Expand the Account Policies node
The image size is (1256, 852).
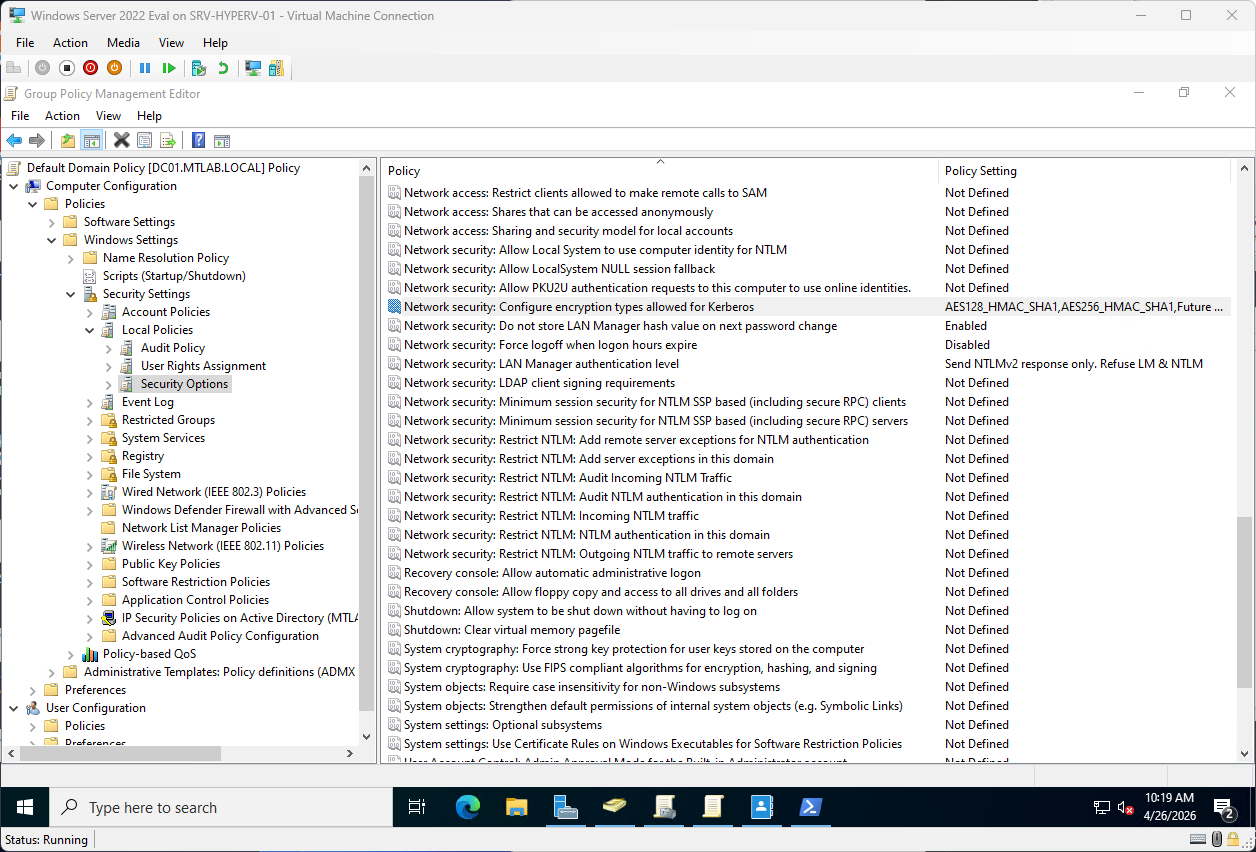pyautogui.click(x=90, y=312)
